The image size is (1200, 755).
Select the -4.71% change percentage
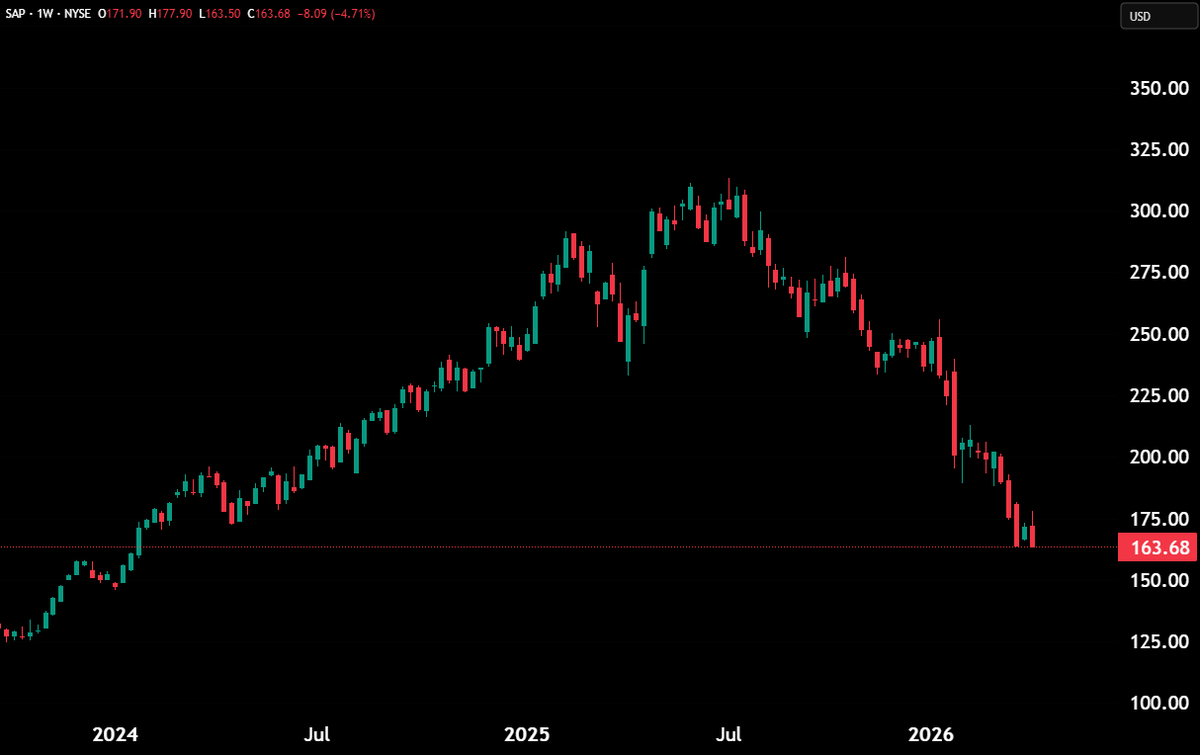[x=350, y=14]
